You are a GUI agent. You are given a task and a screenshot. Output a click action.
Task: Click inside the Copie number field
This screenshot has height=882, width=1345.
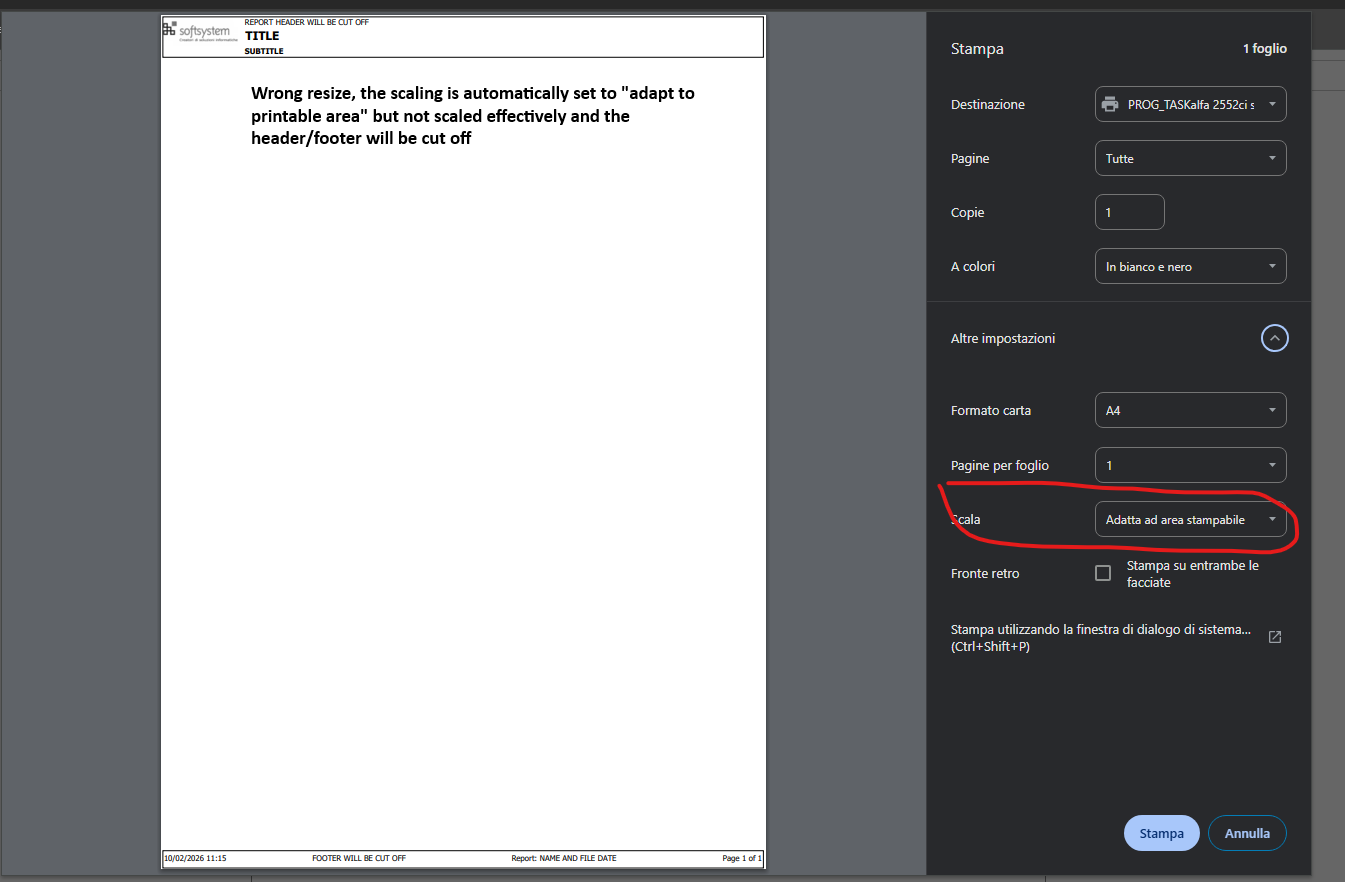[1129, 212]
